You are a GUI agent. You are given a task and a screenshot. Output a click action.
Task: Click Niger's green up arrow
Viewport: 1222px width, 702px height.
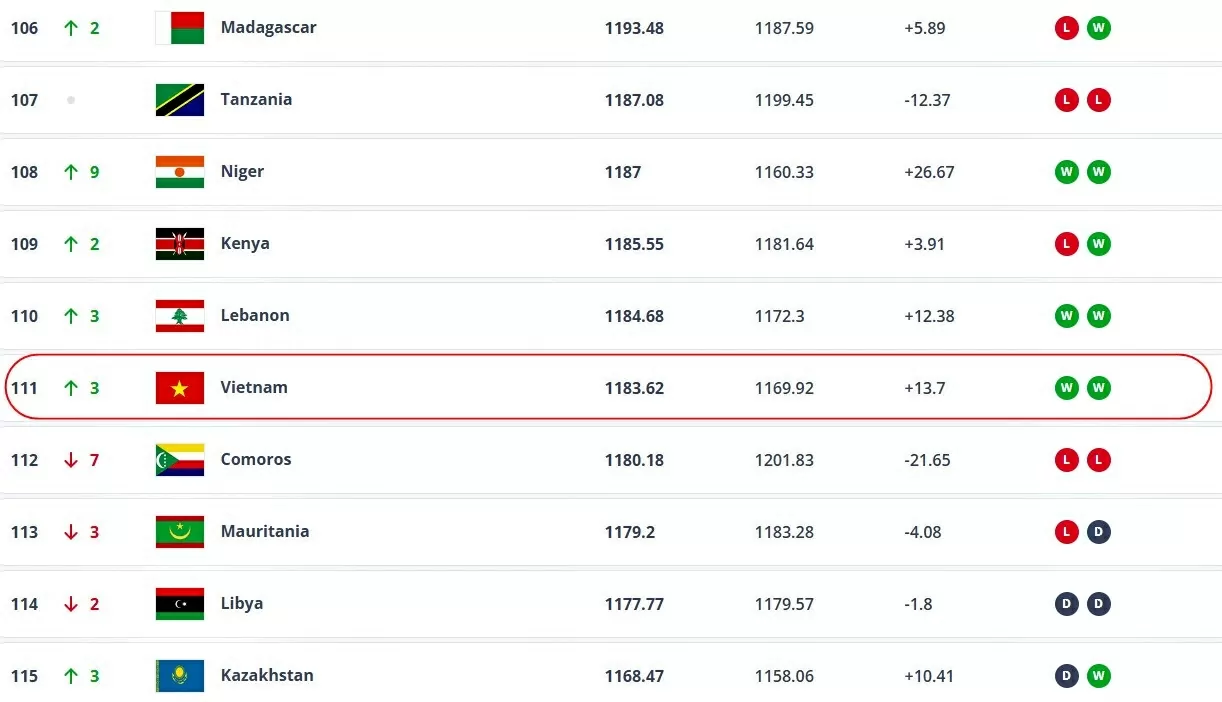click(x=71, y=172)
